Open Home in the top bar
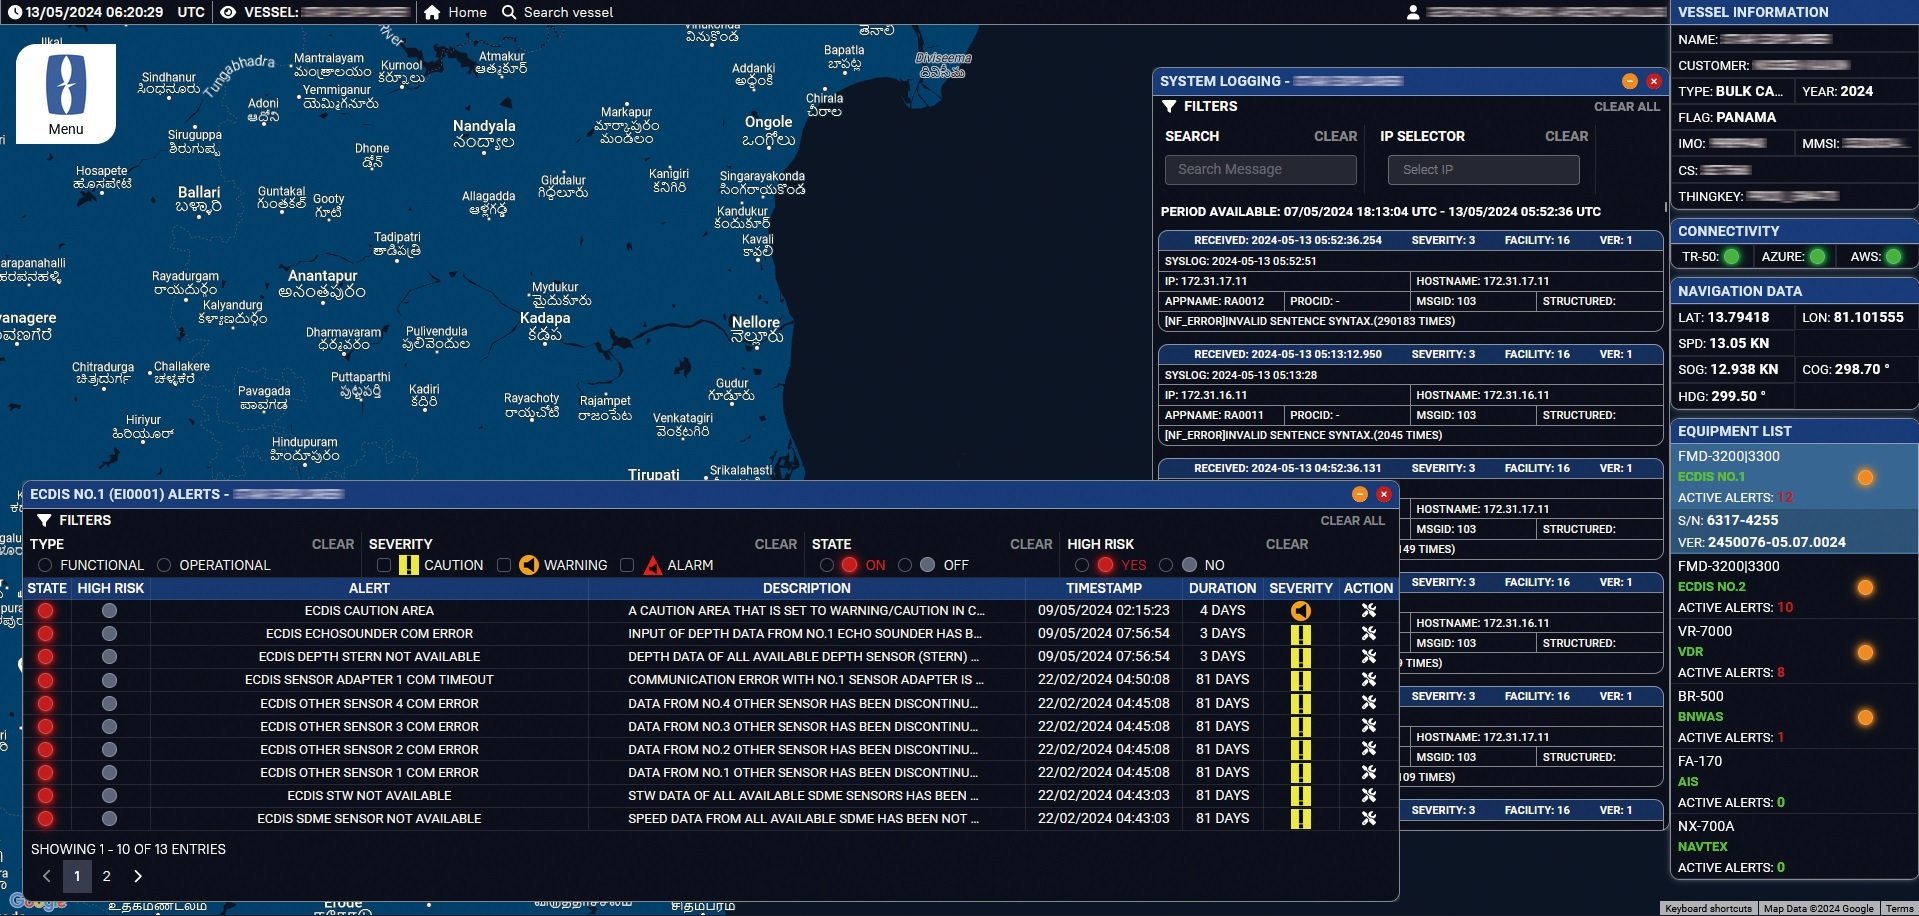This screenshot has width=1919, height=916. (455, 12)
